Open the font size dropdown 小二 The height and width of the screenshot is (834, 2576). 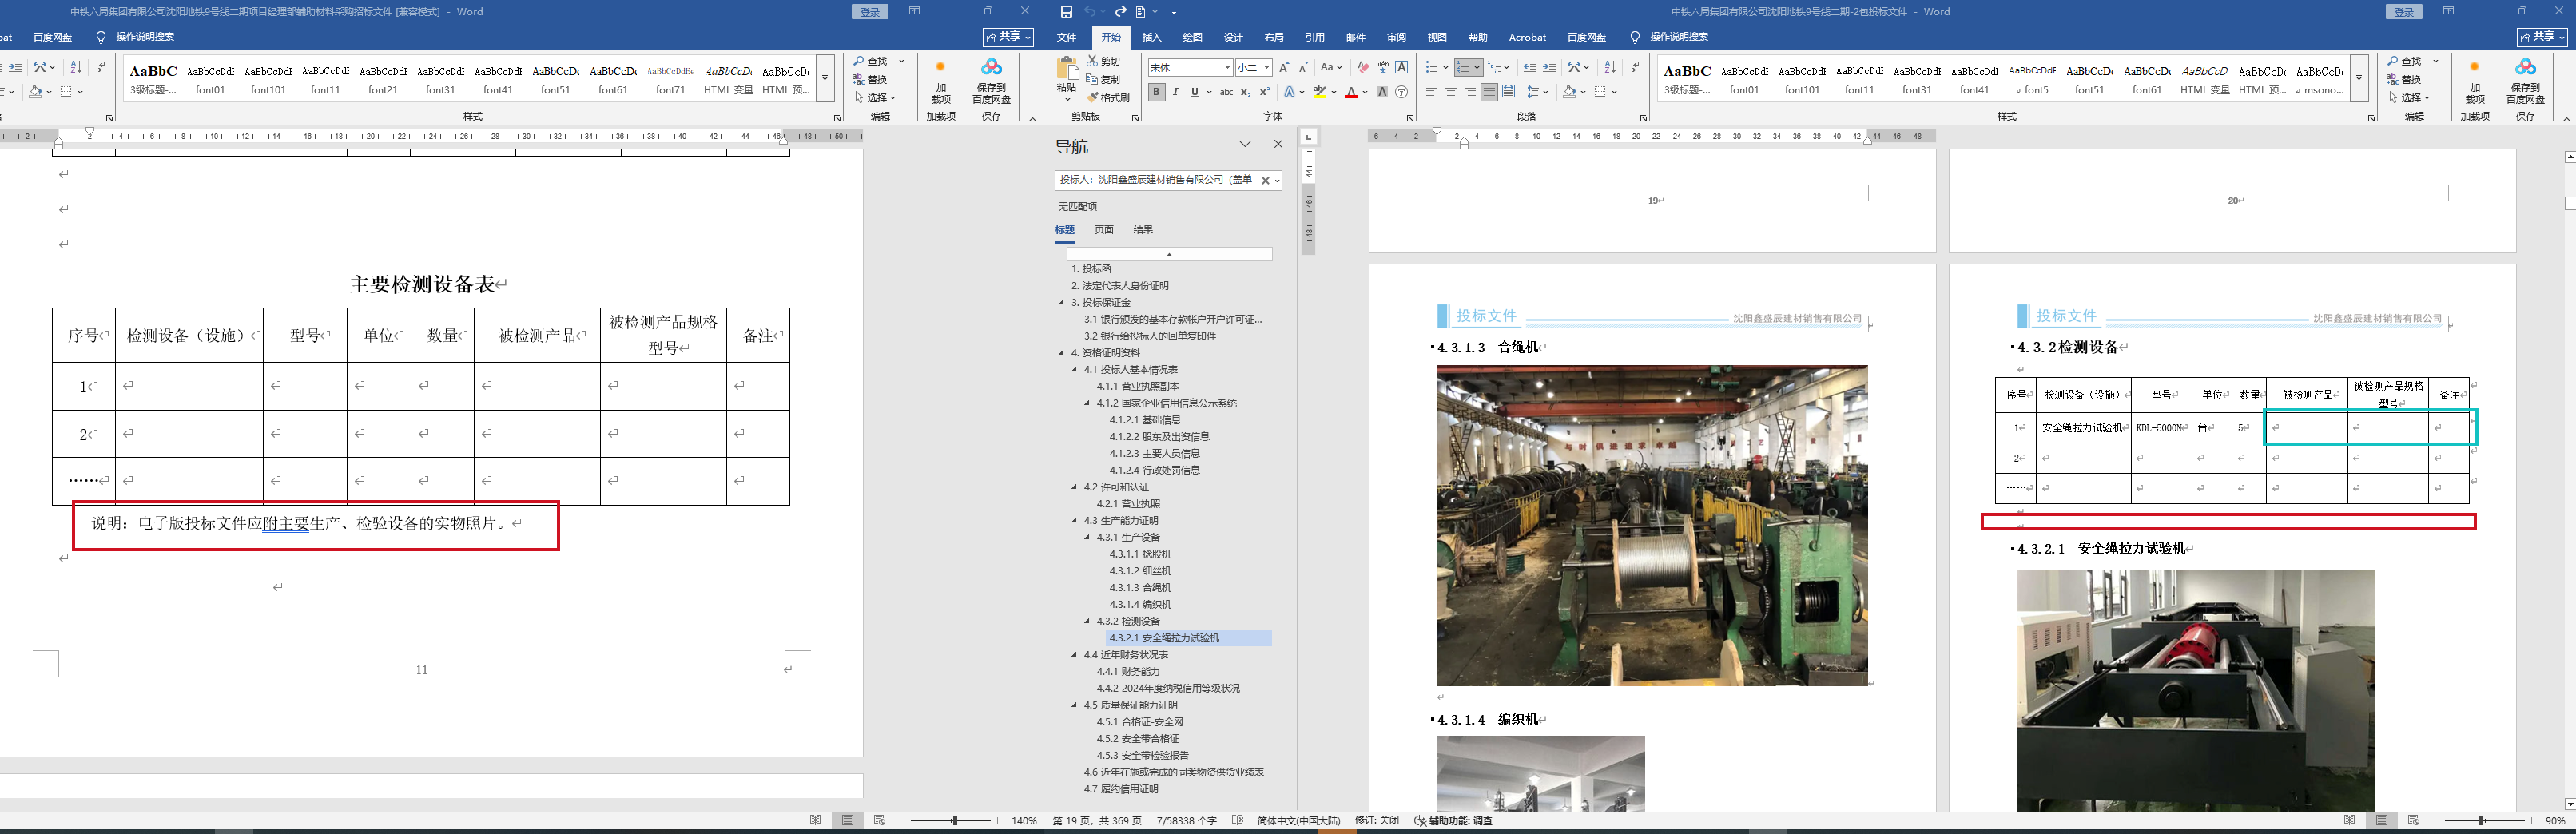pyautogui.click(x=1266, y=67)
